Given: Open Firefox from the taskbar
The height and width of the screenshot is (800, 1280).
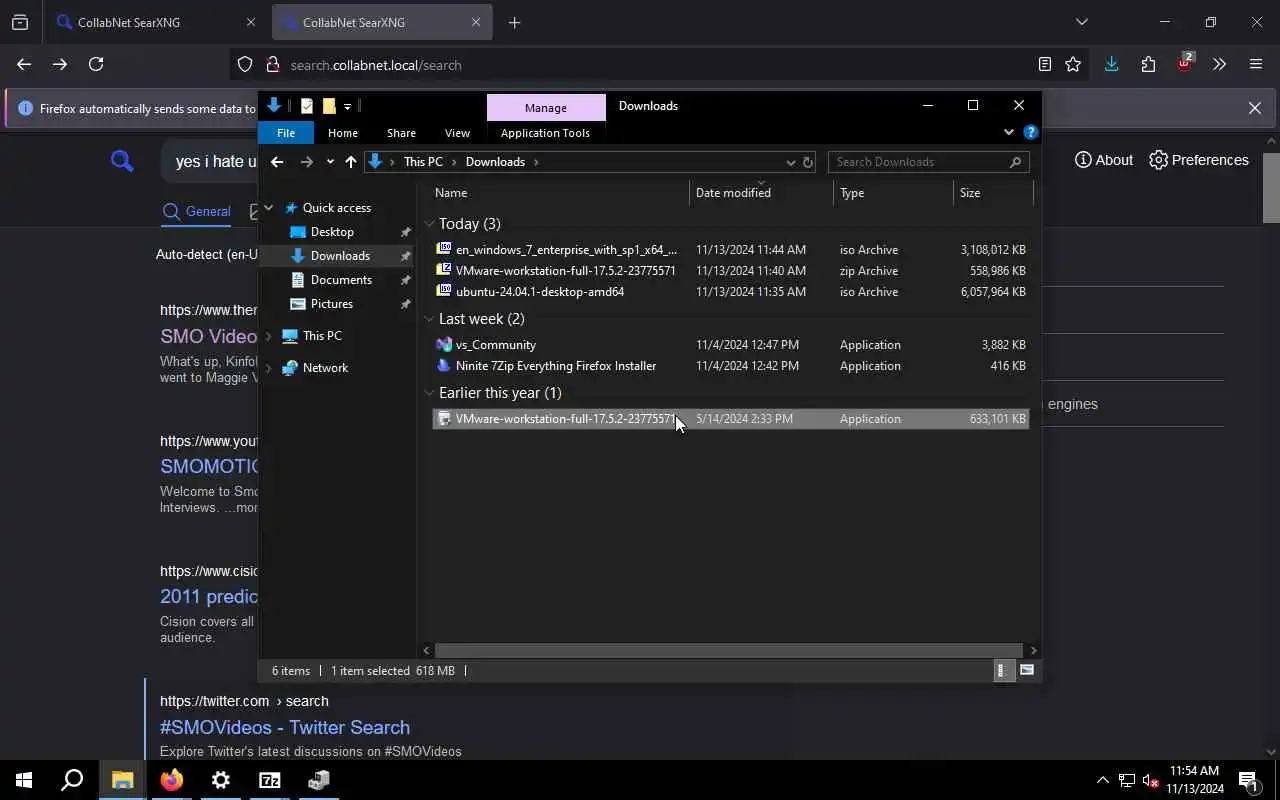Looking at the screenshot, I should coord(172,780).
